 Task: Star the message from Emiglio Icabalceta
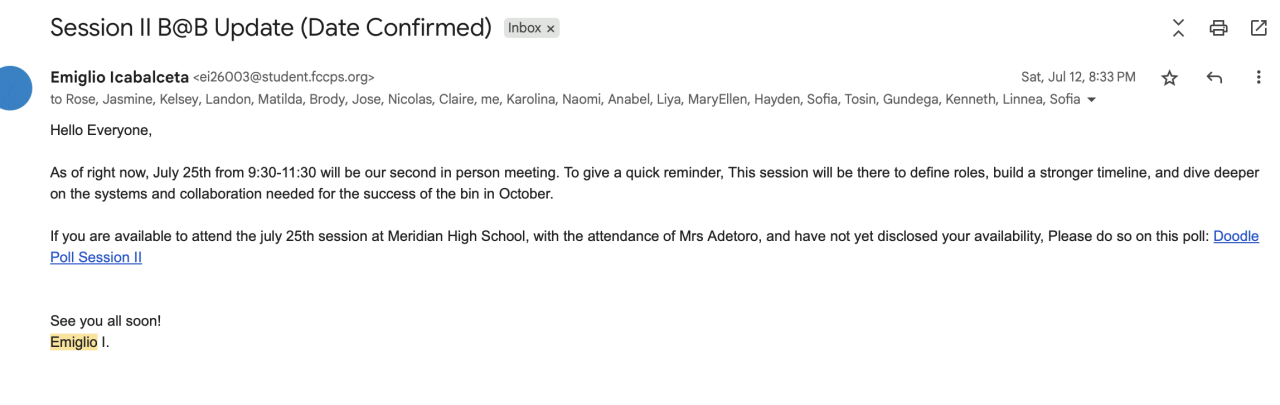pos(1169,78)
